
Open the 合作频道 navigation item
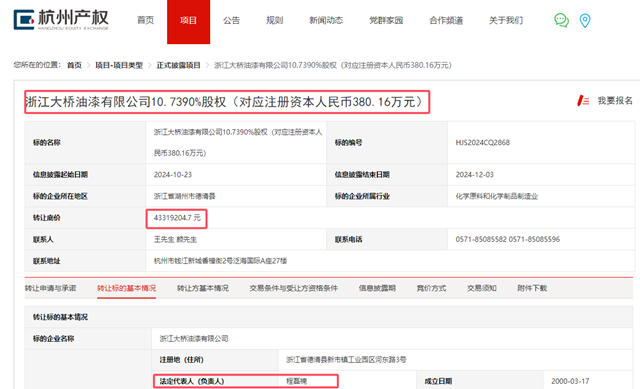tap(446, 20)
